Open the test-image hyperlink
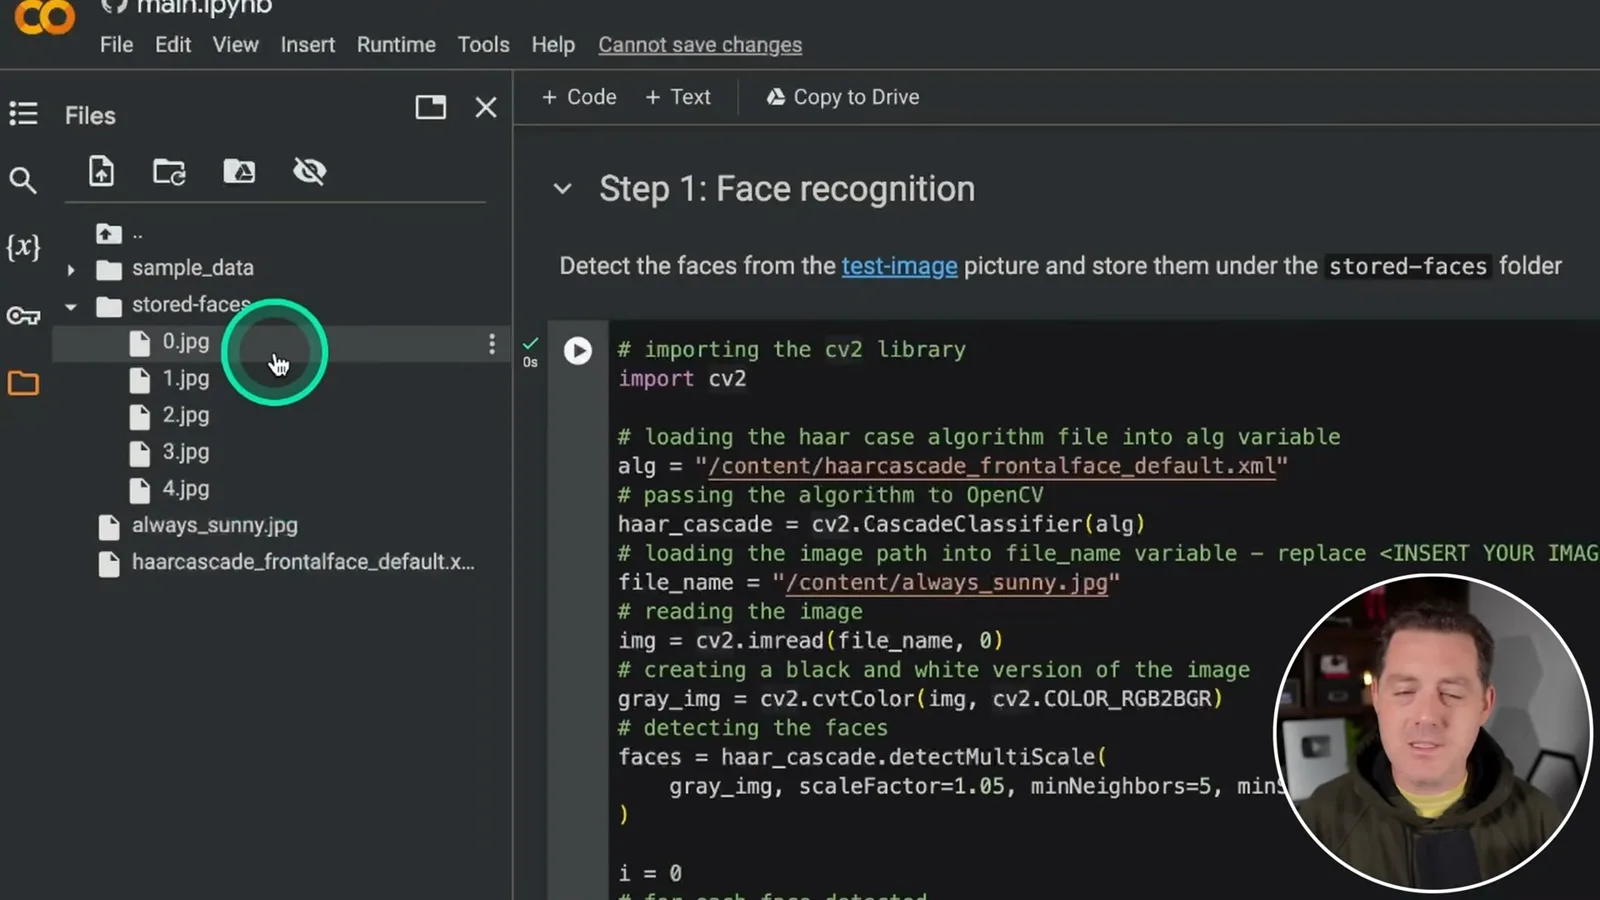The width and height of the screenshot is (1600, 900). [899, 266]
